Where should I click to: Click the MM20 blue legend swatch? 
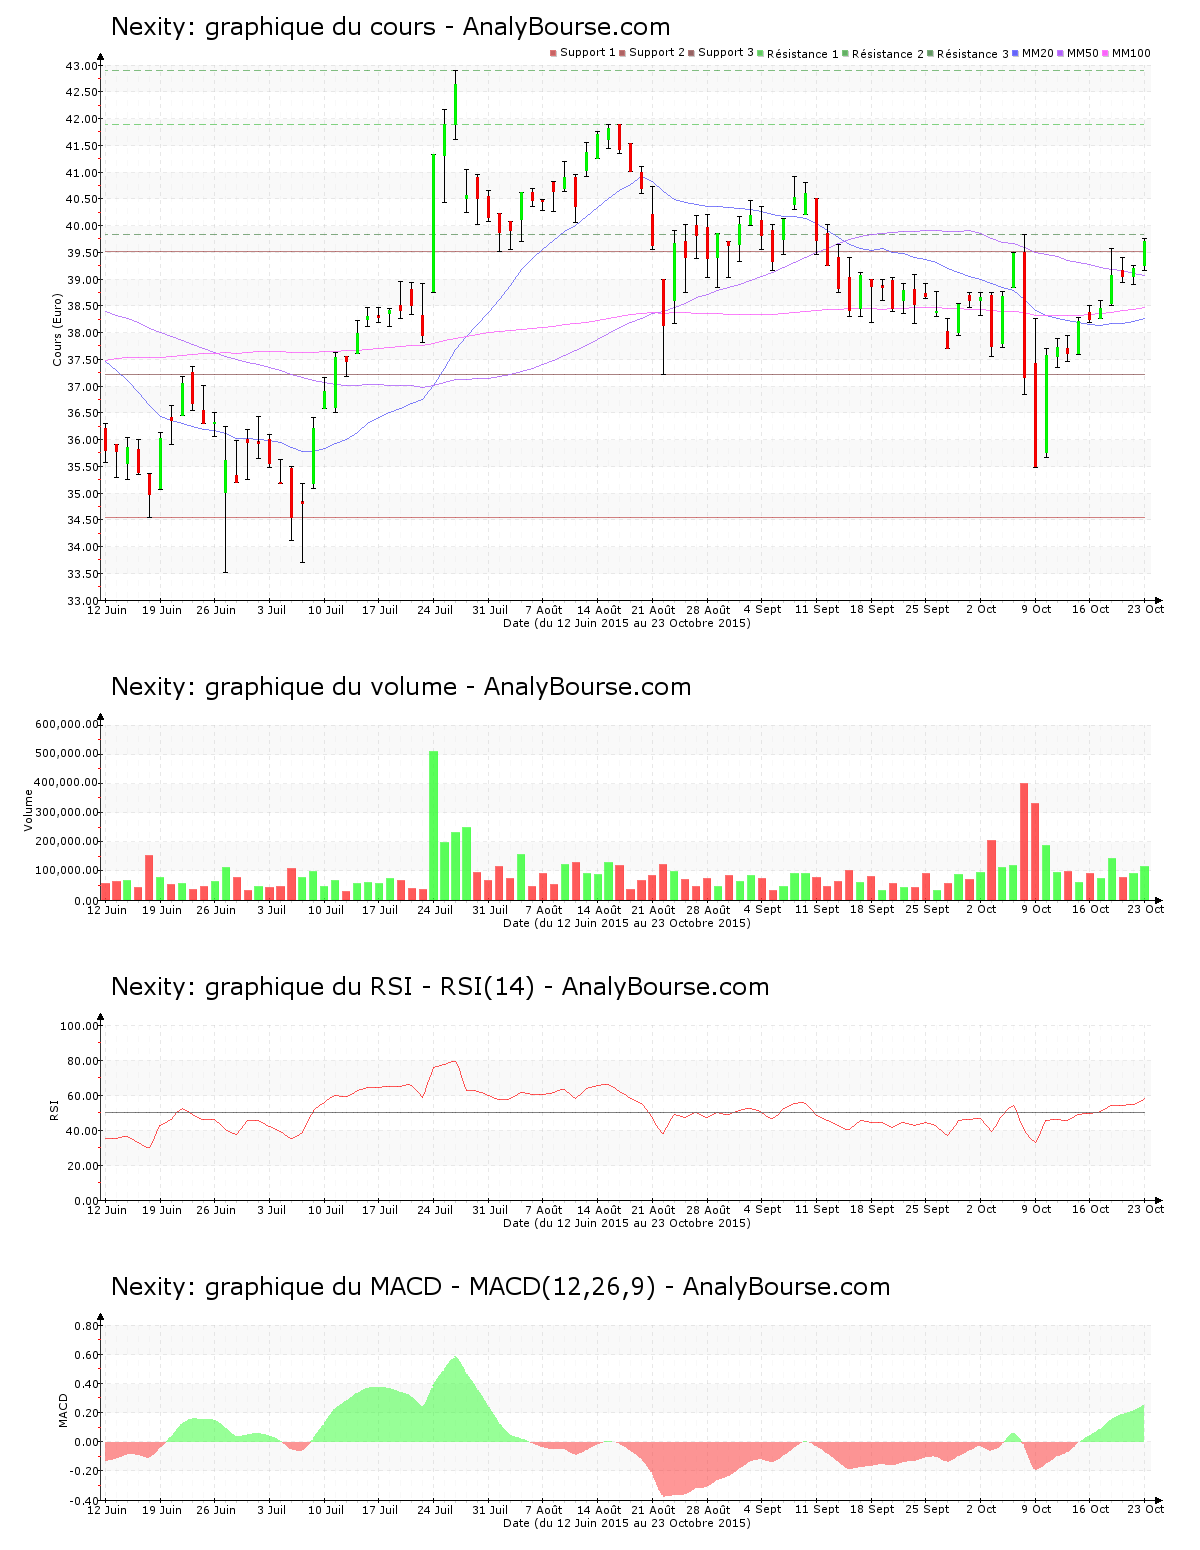(x=1015, y=53)
